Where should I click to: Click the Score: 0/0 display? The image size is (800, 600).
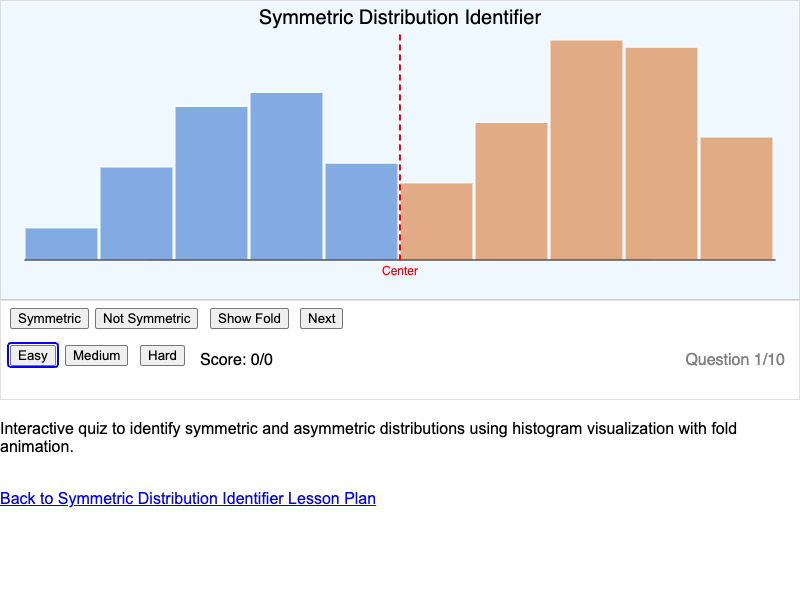pyautogui.click(x=236, y=359)
